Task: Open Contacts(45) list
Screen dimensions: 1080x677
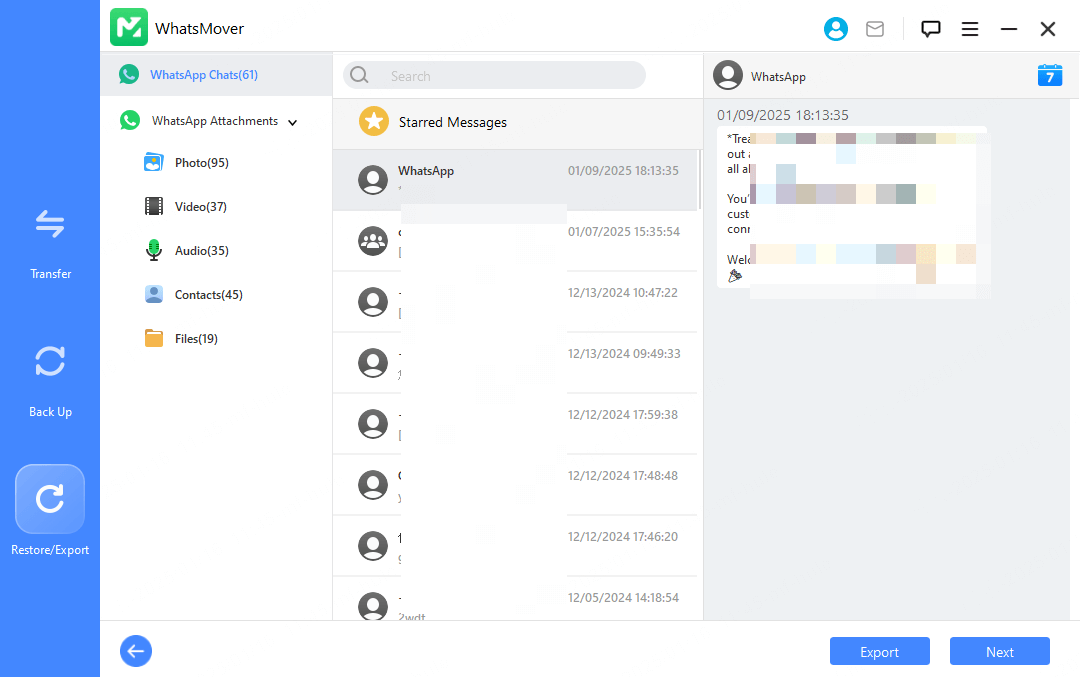Action: click(x=208, y=295)
